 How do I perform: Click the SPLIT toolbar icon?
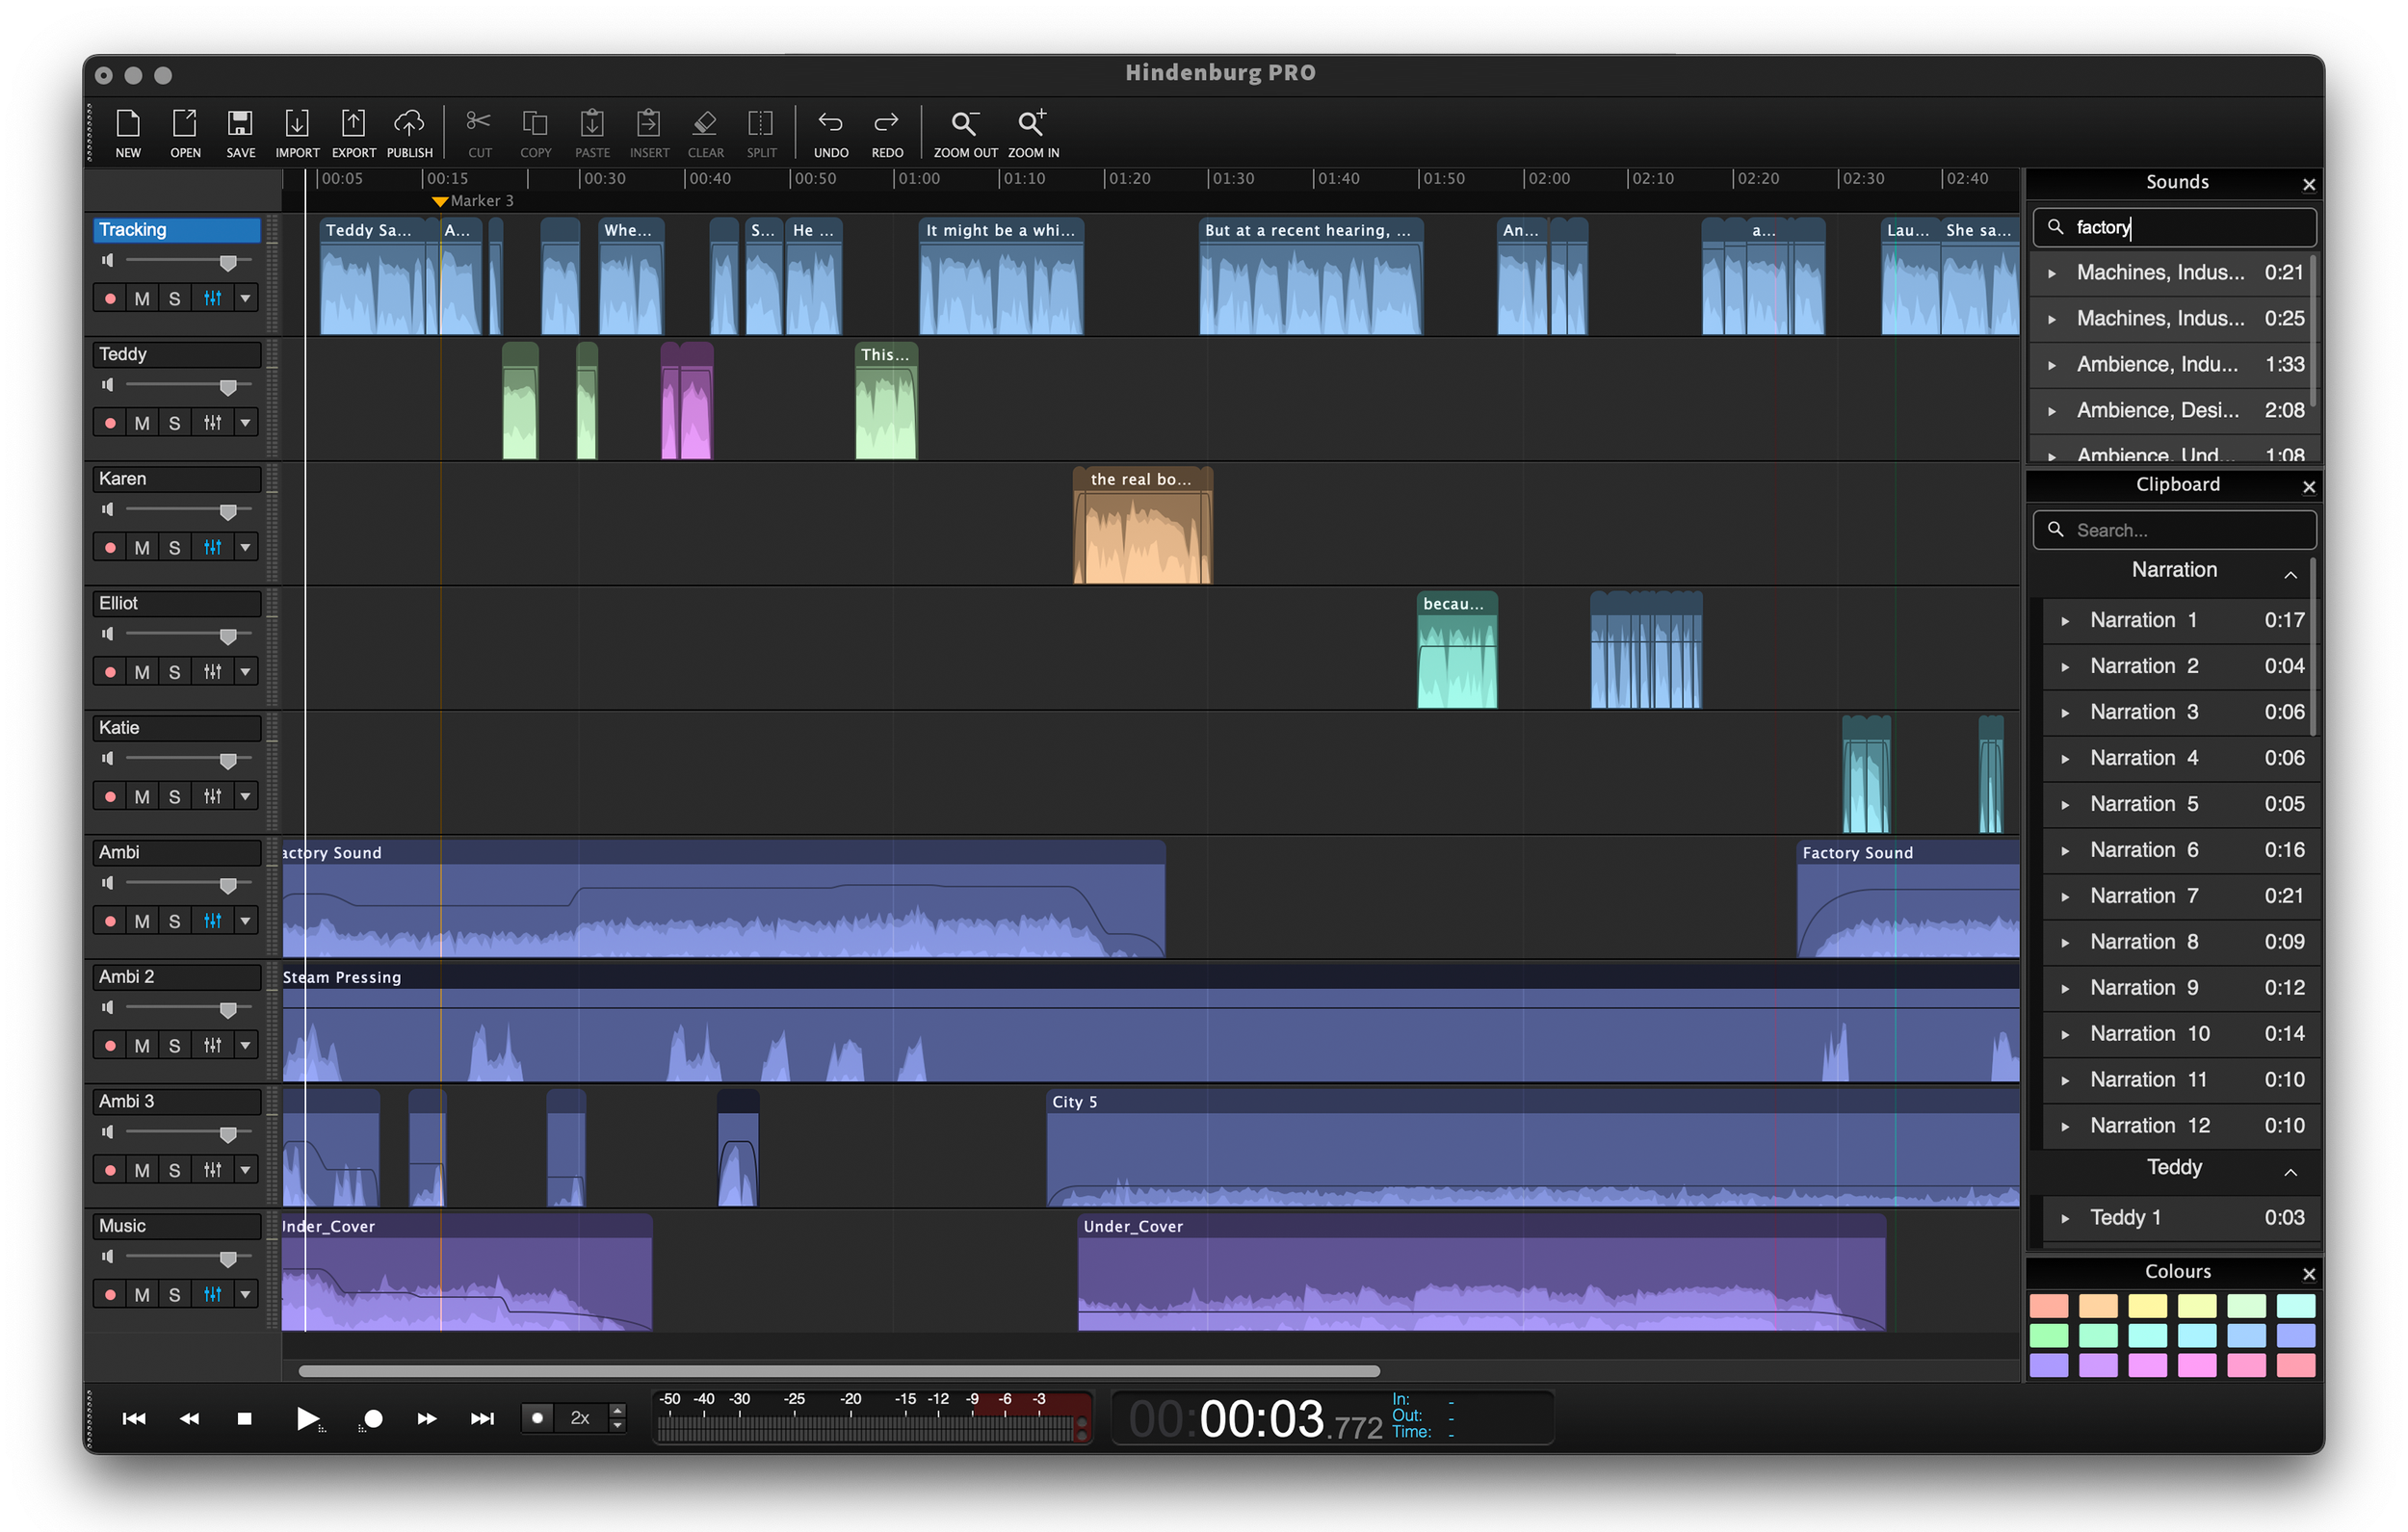pos(761,133)
